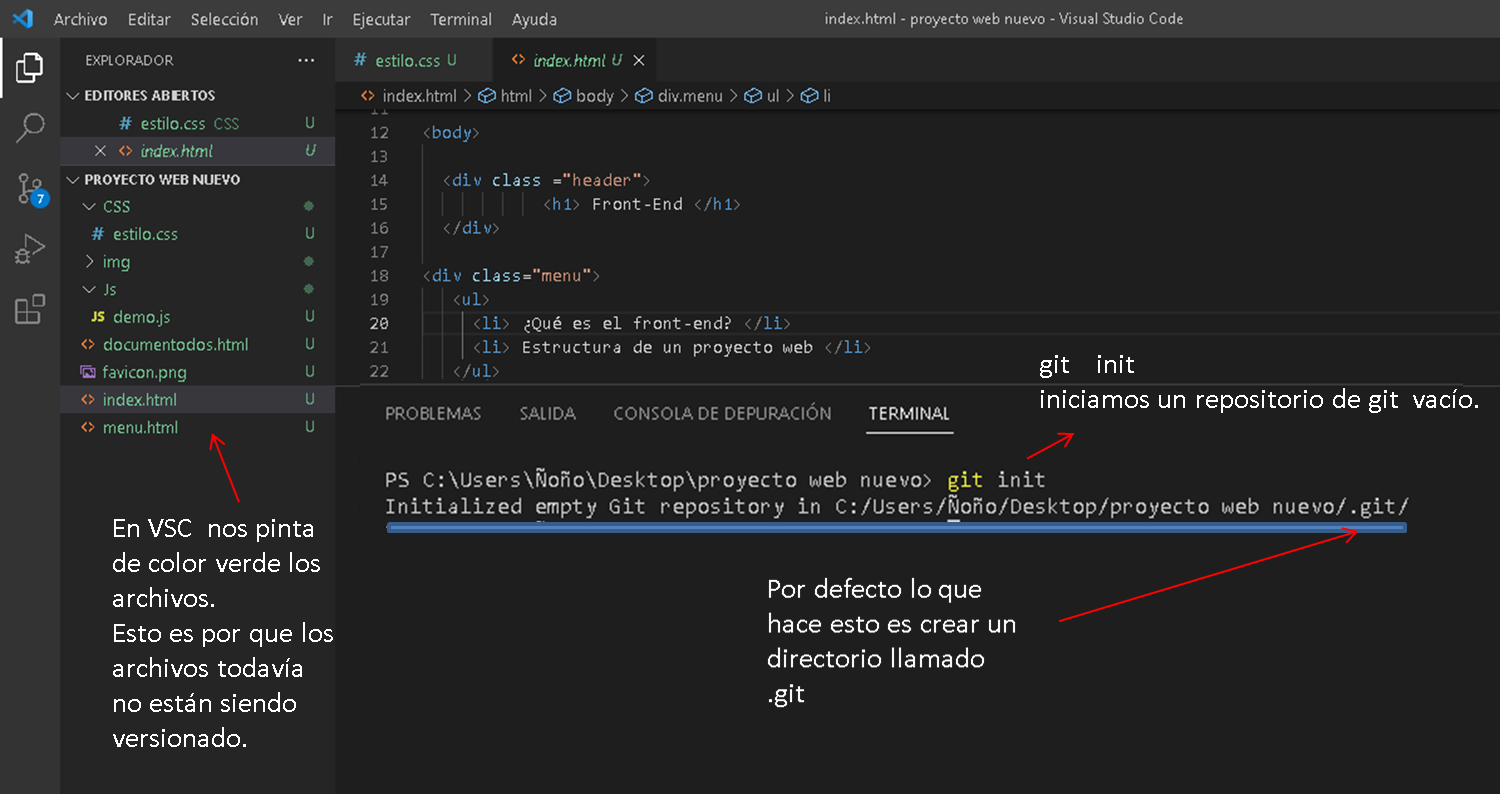Close the index.html editor tab
The height and width of the screenshot is (794, 1500).
639,61
